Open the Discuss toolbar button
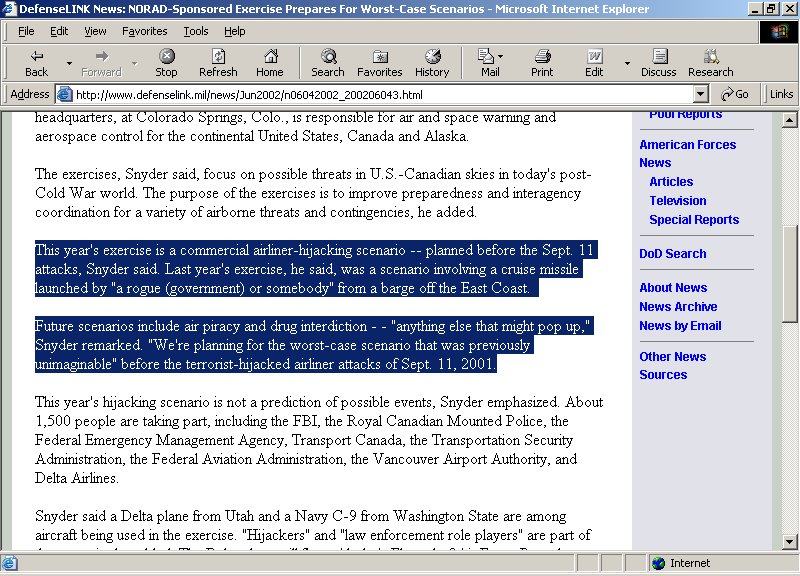Screen dimensions: 800x576 pyautogui.click(x=659, y=63)
